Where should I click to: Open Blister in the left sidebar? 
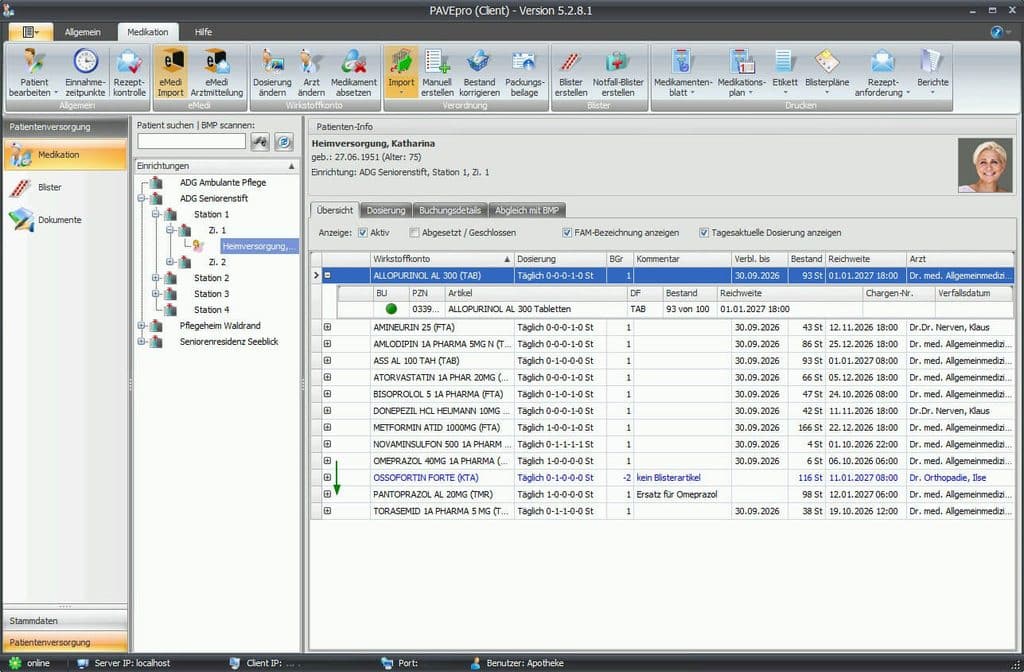(49, 187)
